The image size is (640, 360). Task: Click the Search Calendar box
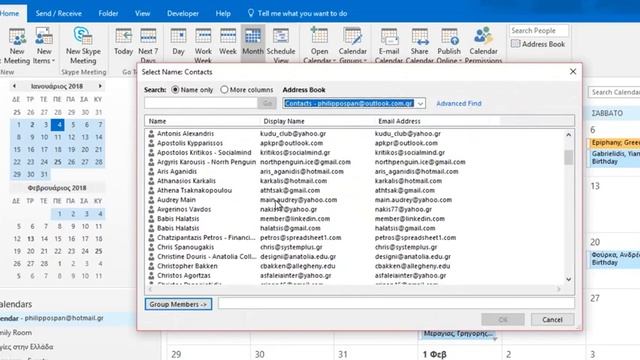[614, 92]
